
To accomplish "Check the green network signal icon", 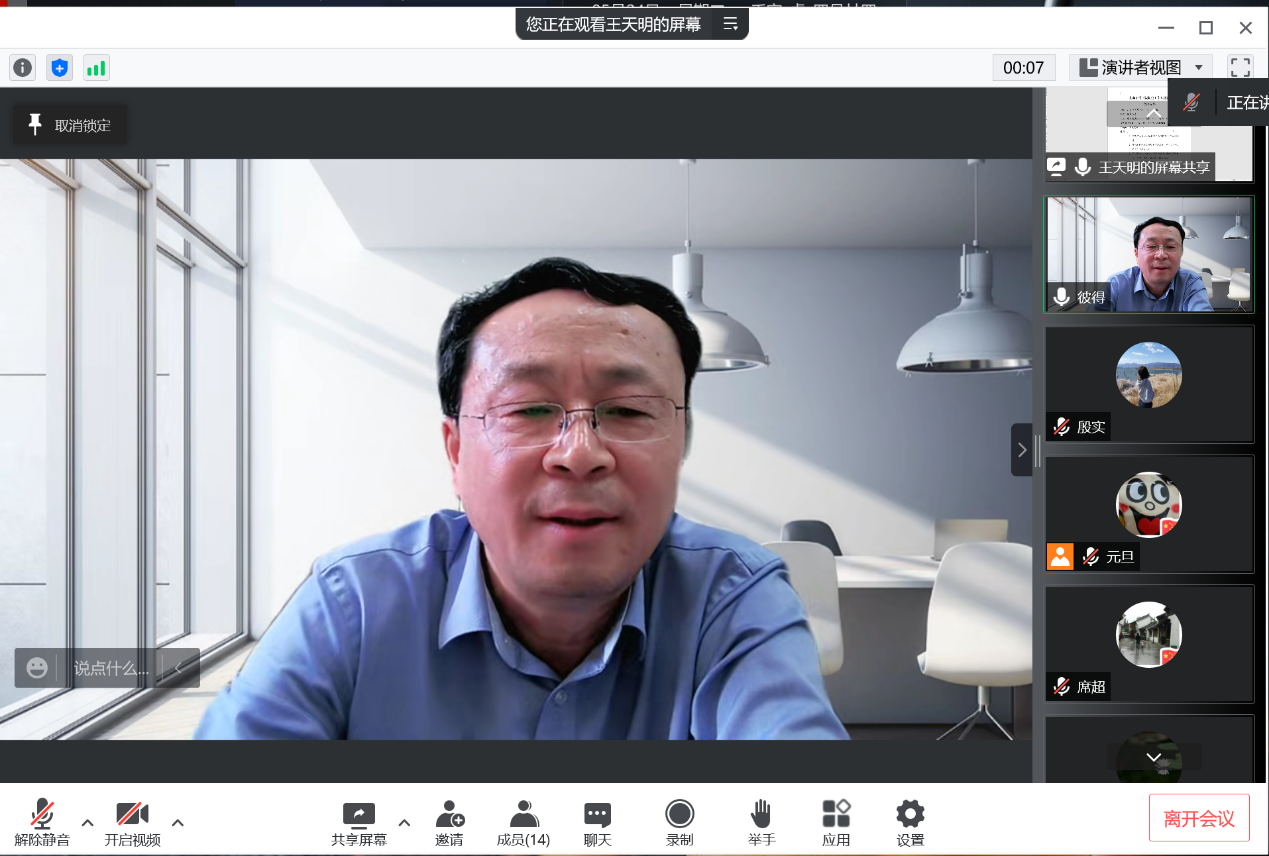I will [x=96, y=68].
